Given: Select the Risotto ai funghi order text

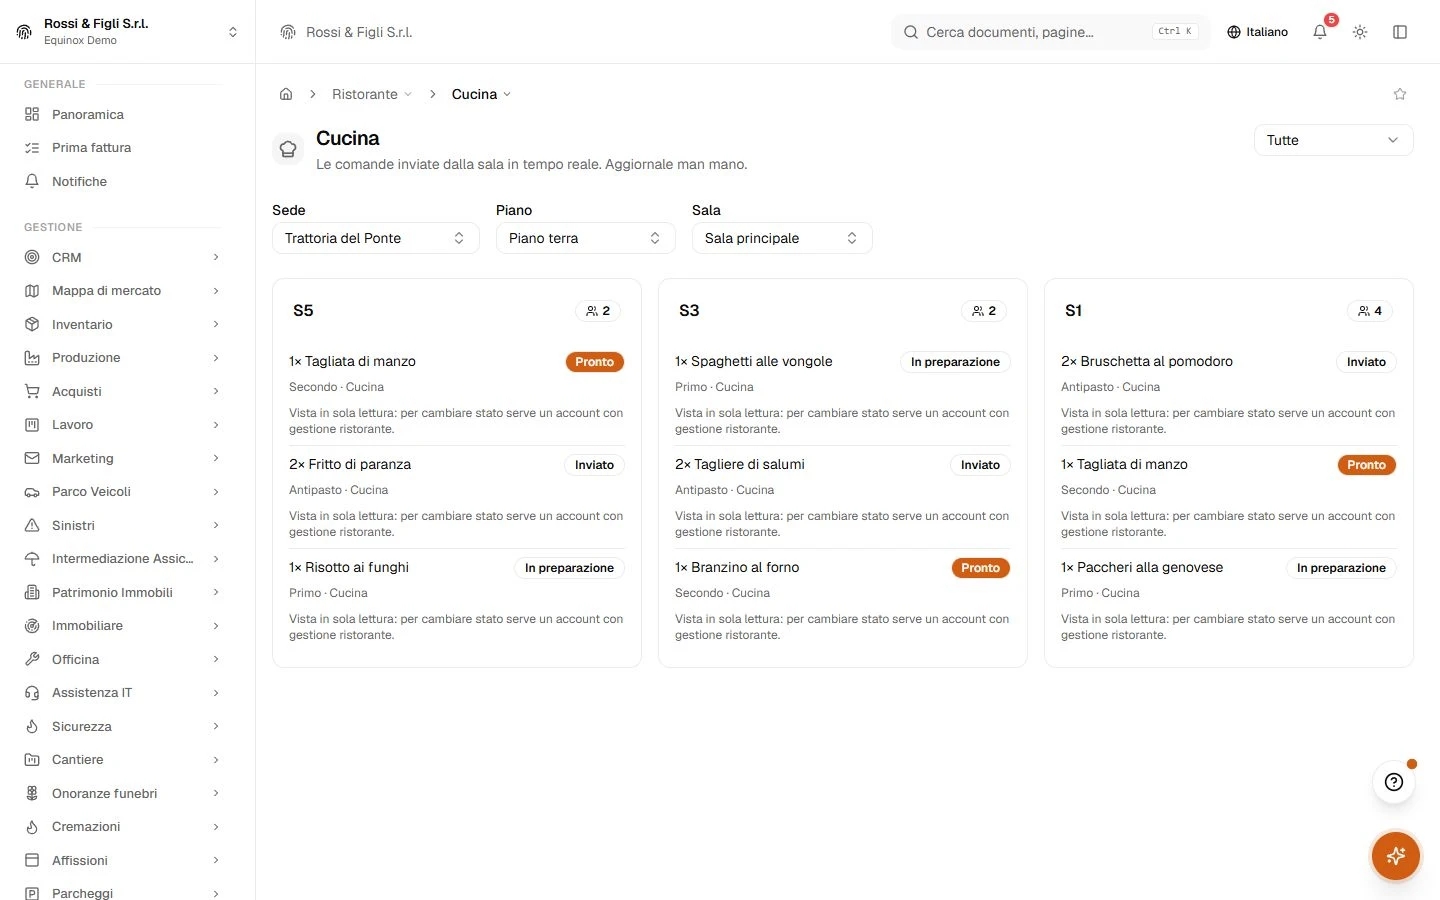Looking at the screenshot, I should click(x=349, y=567).
